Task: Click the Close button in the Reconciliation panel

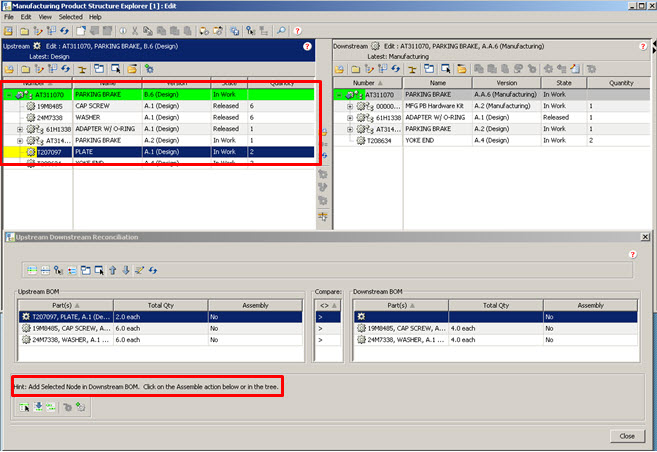Action: click(x=627, y=436)
